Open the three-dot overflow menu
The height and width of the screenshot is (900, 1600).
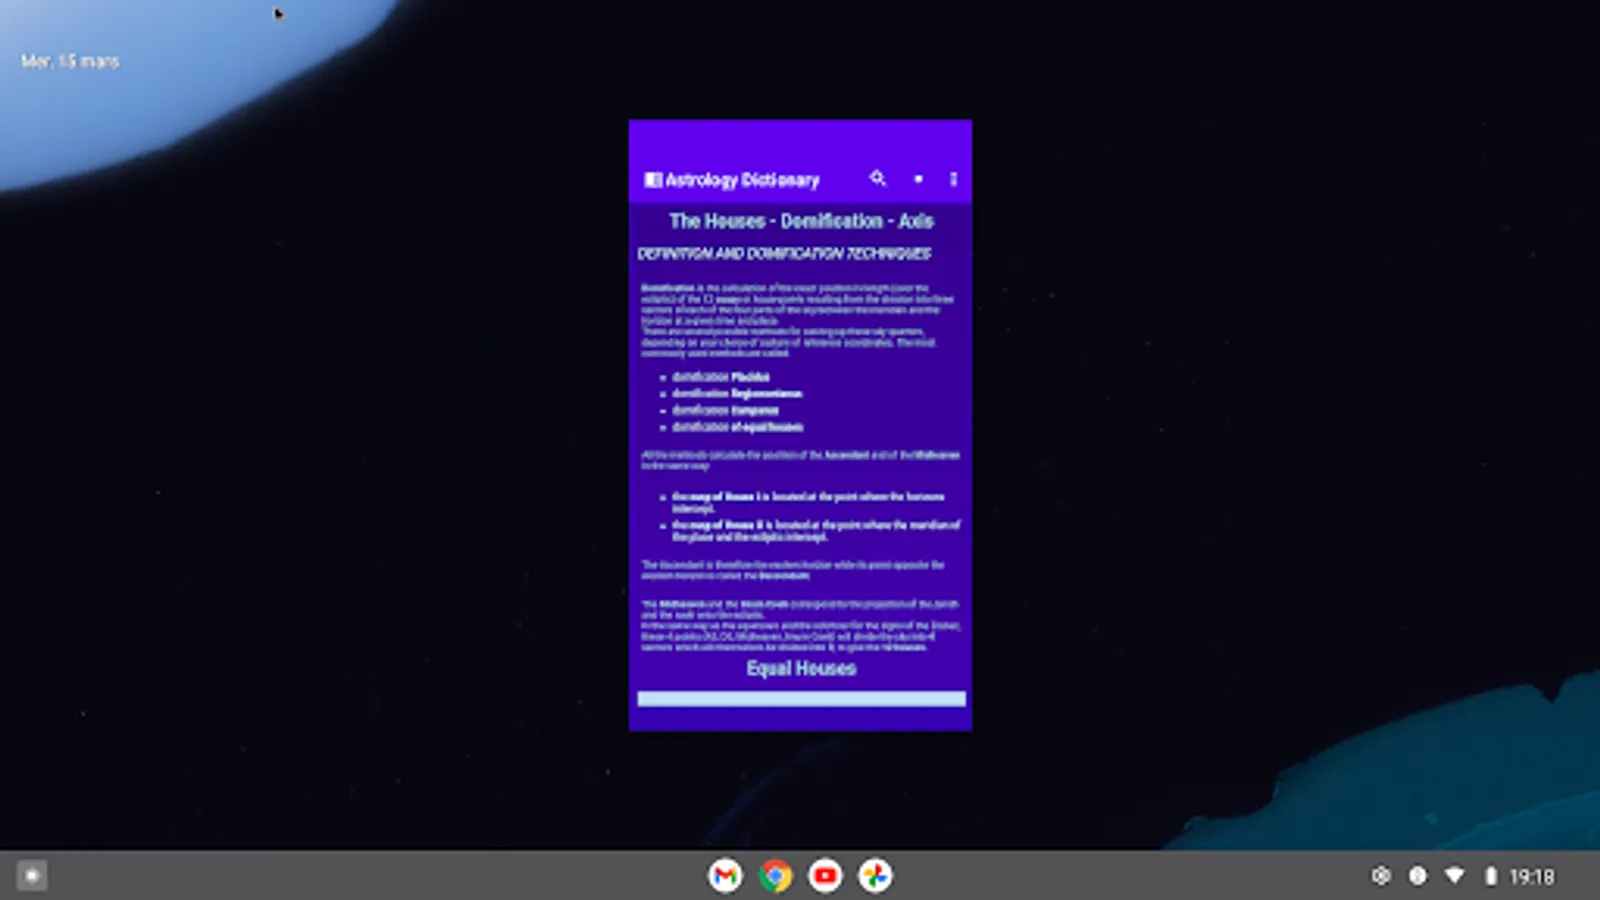(953, 179)
